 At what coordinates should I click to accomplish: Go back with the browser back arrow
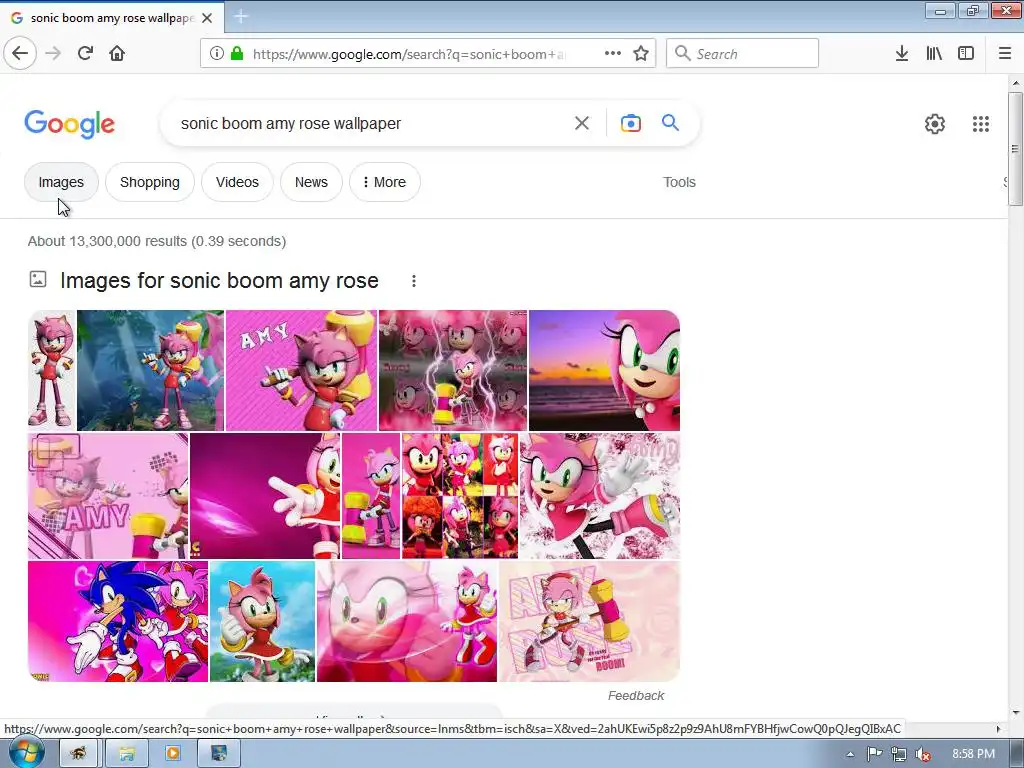[20, 54]
